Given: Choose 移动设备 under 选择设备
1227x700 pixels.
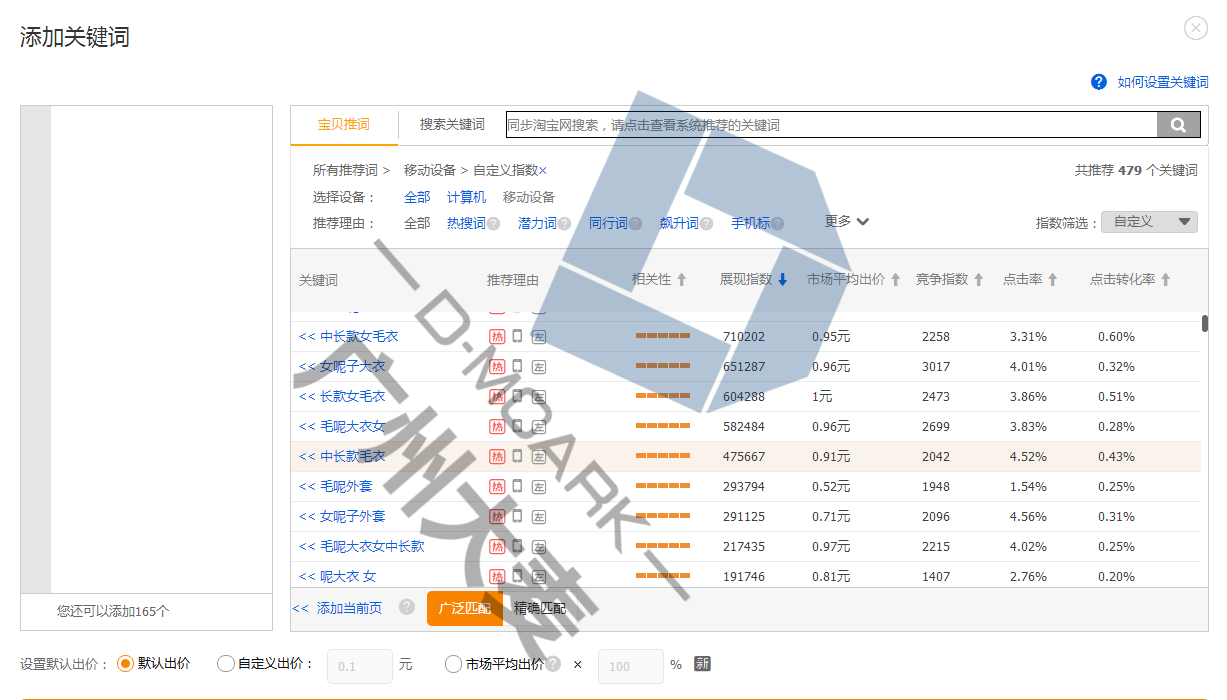Looking at the screenshot, I should (x=529, y=197).
